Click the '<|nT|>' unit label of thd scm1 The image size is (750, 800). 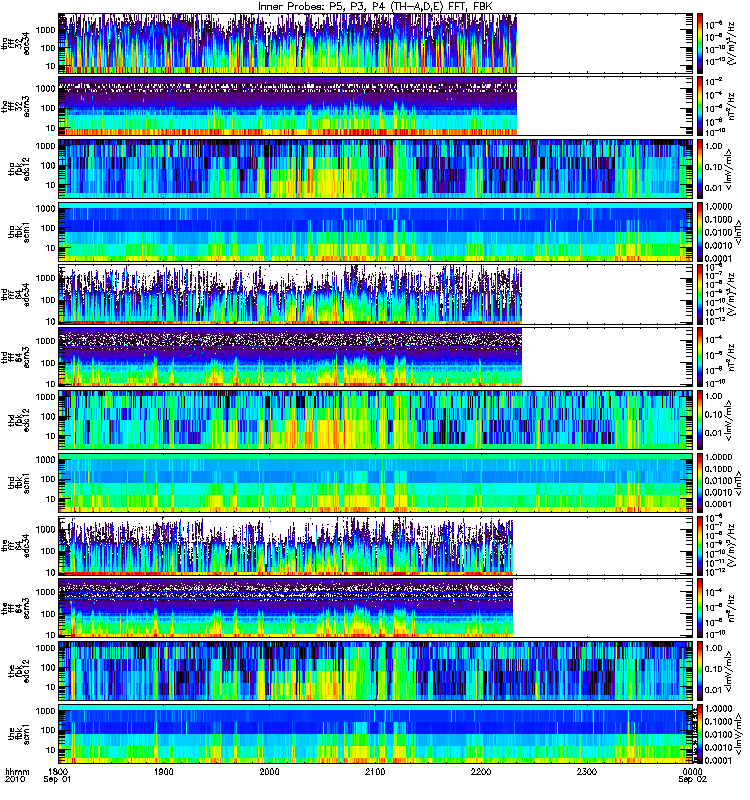738,483
